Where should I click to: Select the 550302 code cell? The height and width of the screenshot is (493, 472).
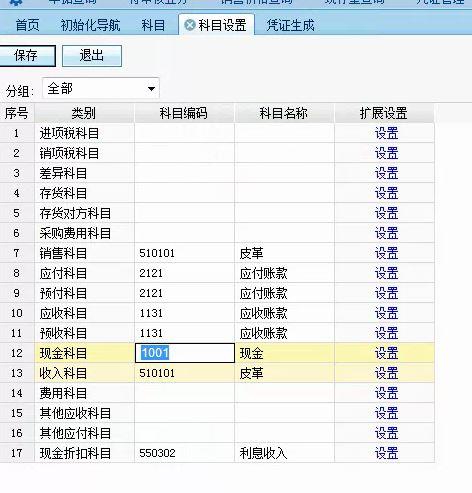(x=185, y=453)
